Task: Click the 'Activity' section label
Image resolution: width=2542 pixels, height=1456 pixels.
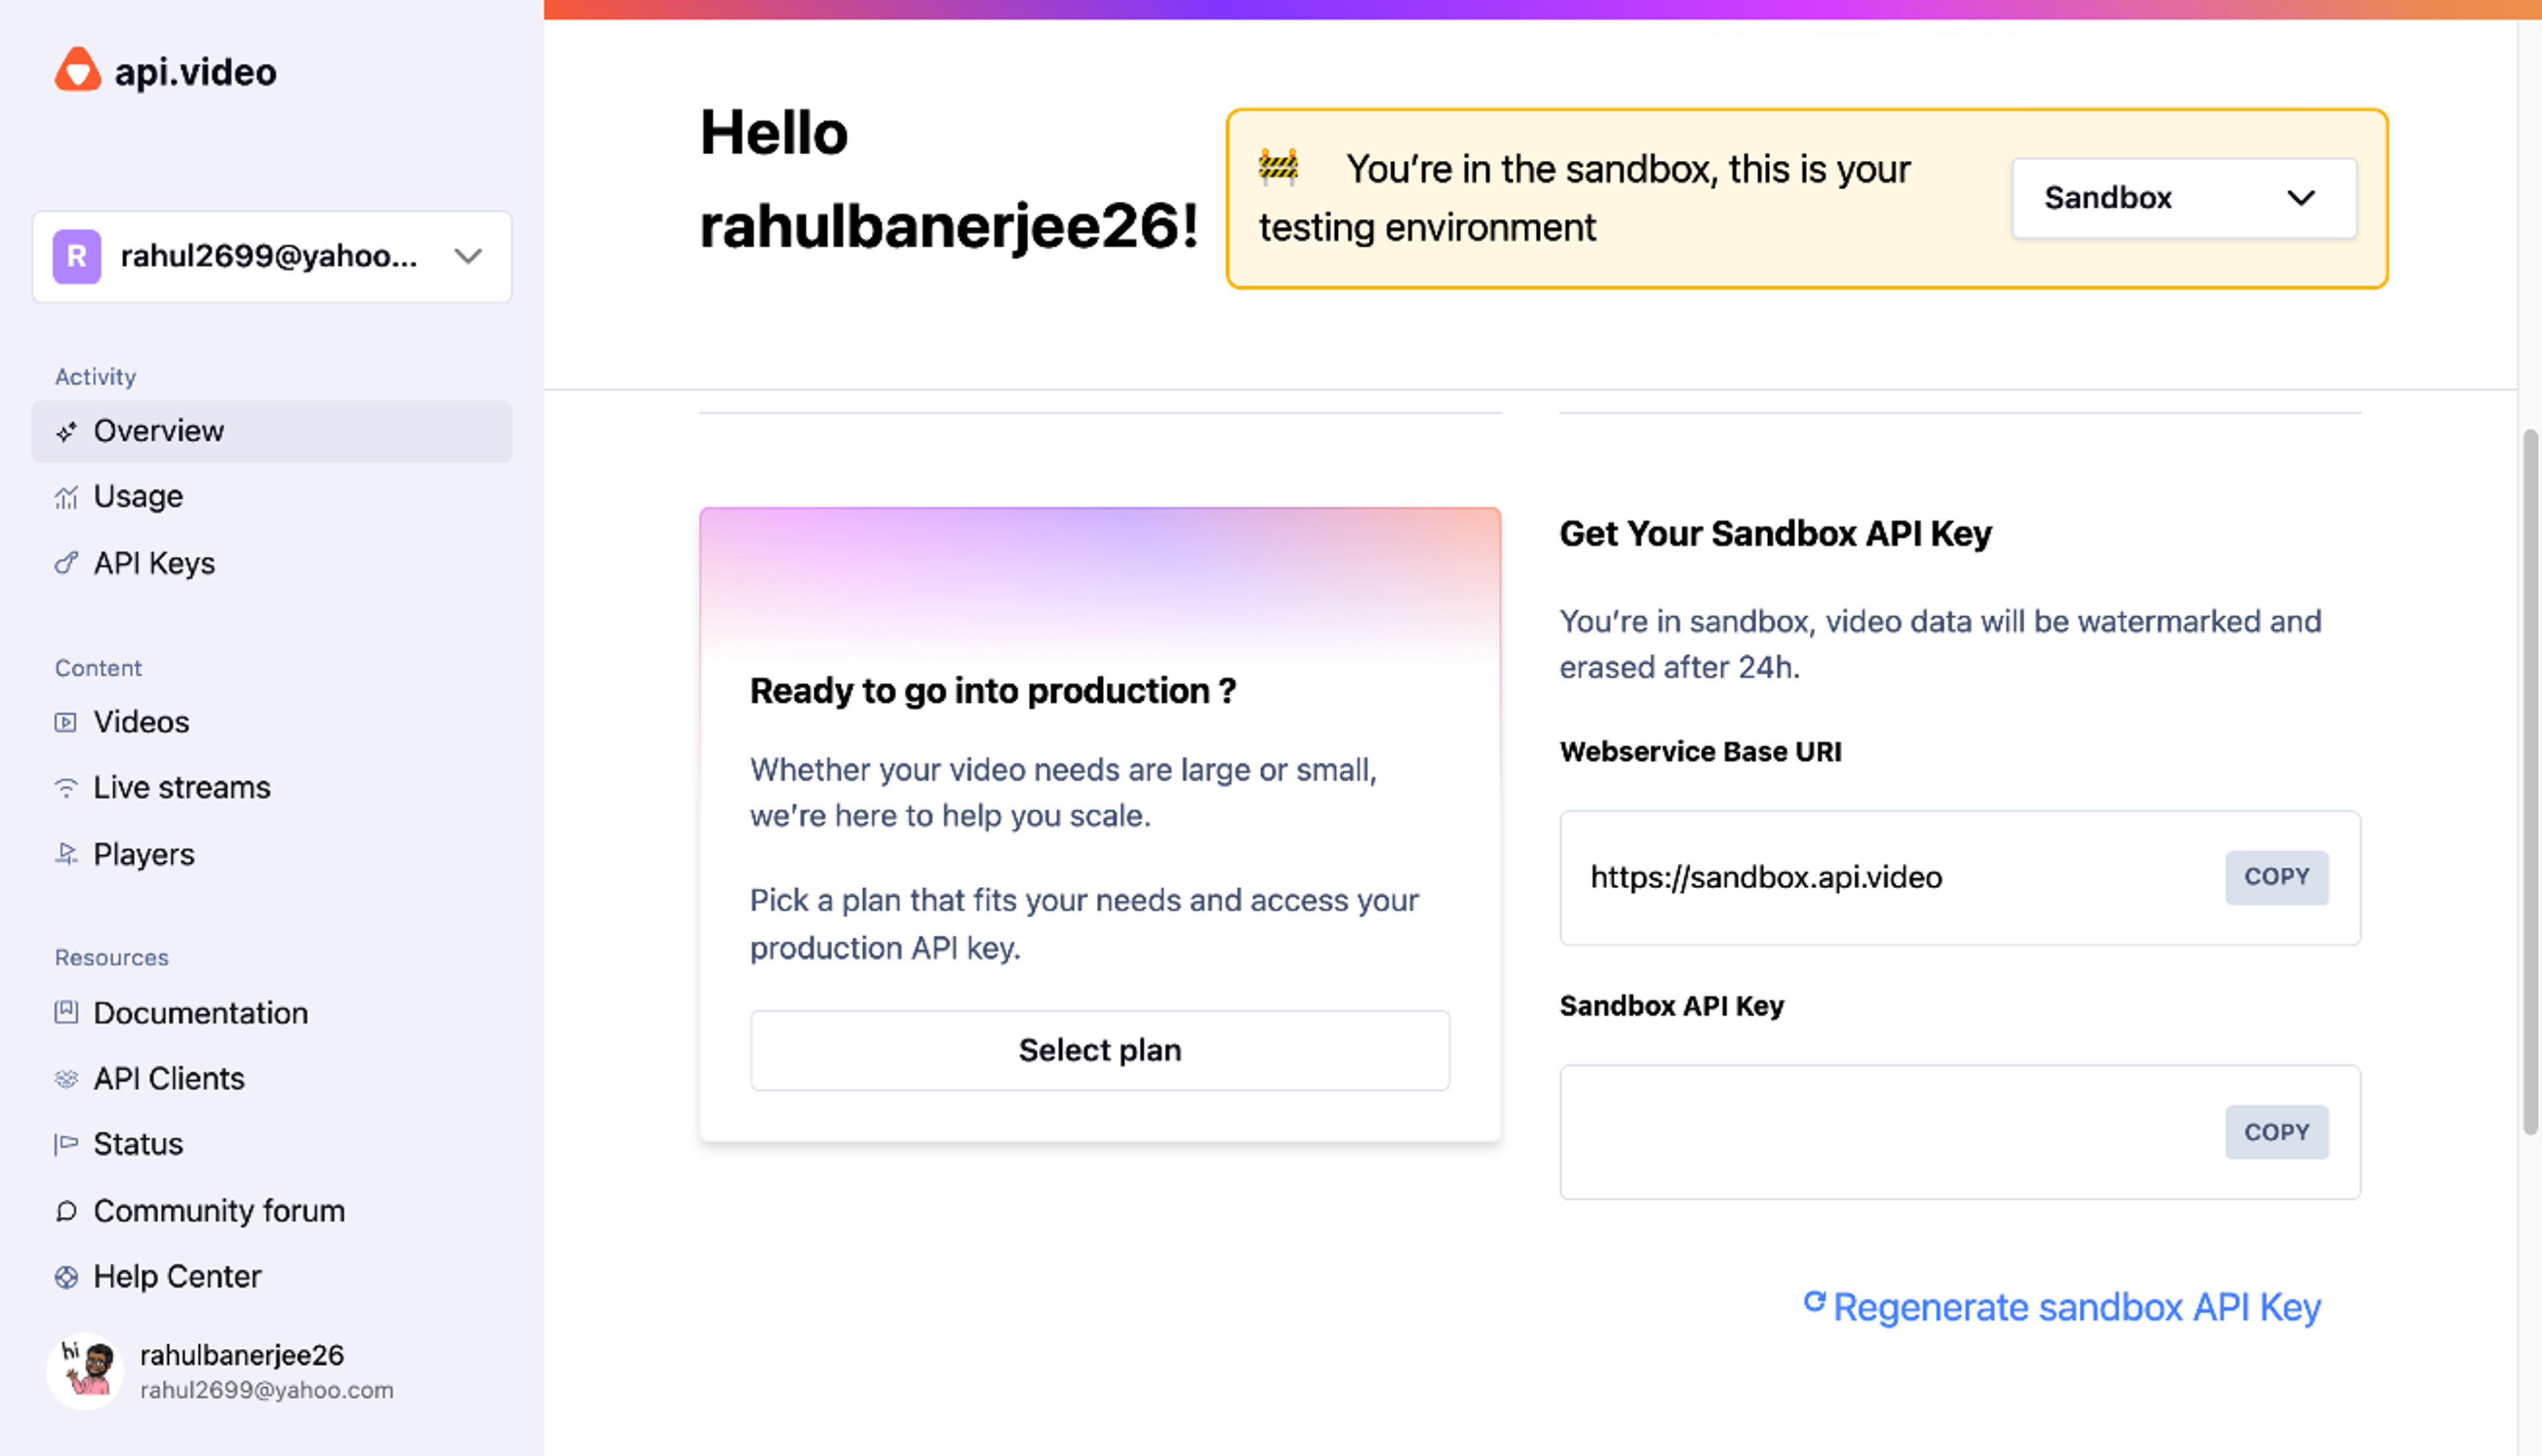Action: [95, 377]
